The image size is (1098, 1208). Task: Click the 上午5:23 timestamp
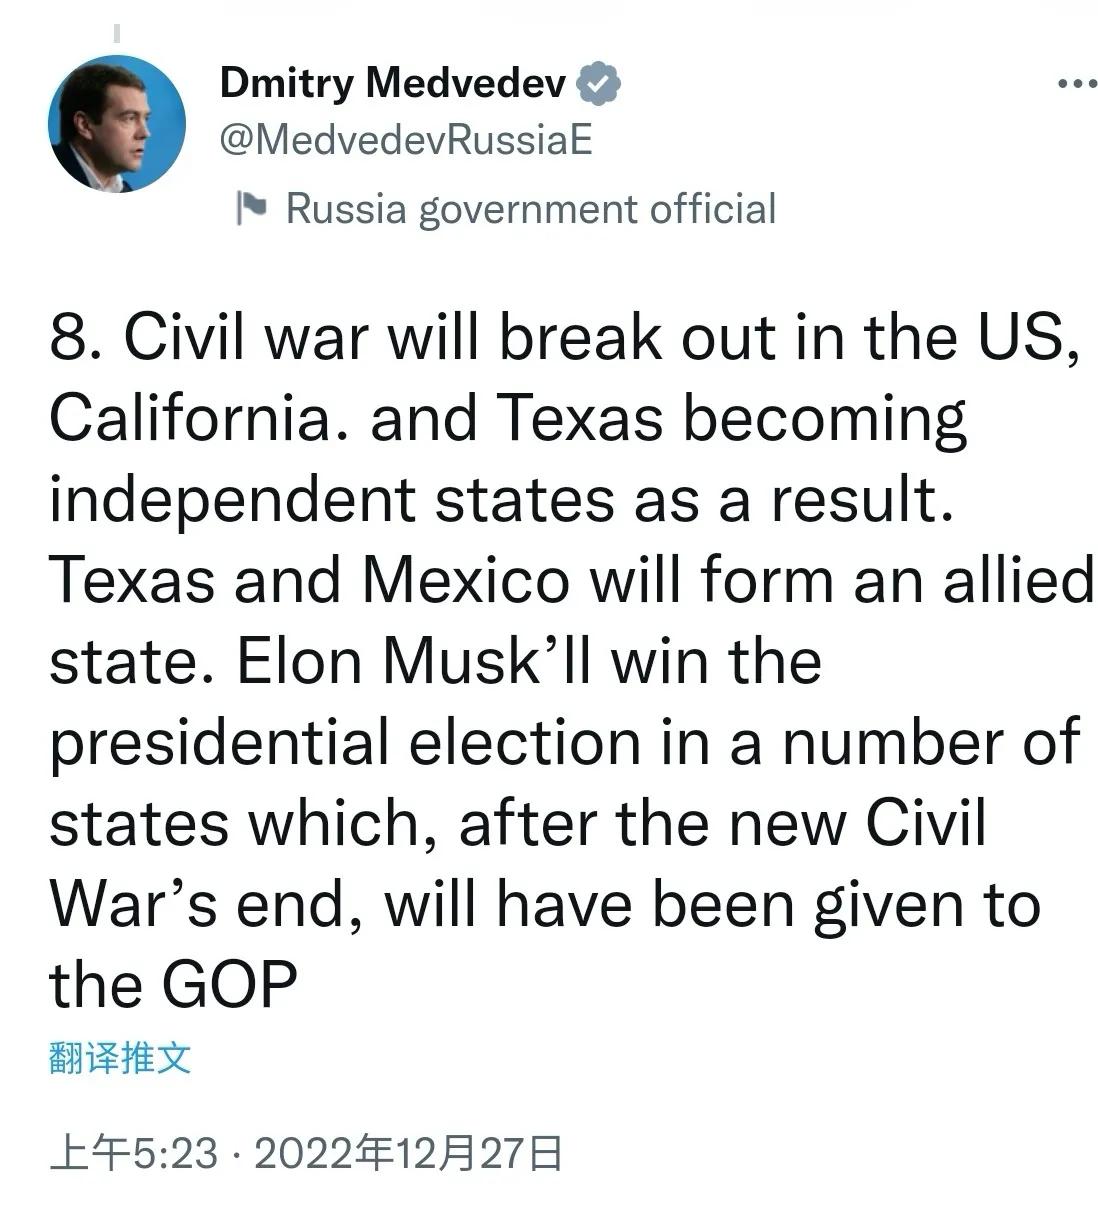click(x=133, y=1153)
